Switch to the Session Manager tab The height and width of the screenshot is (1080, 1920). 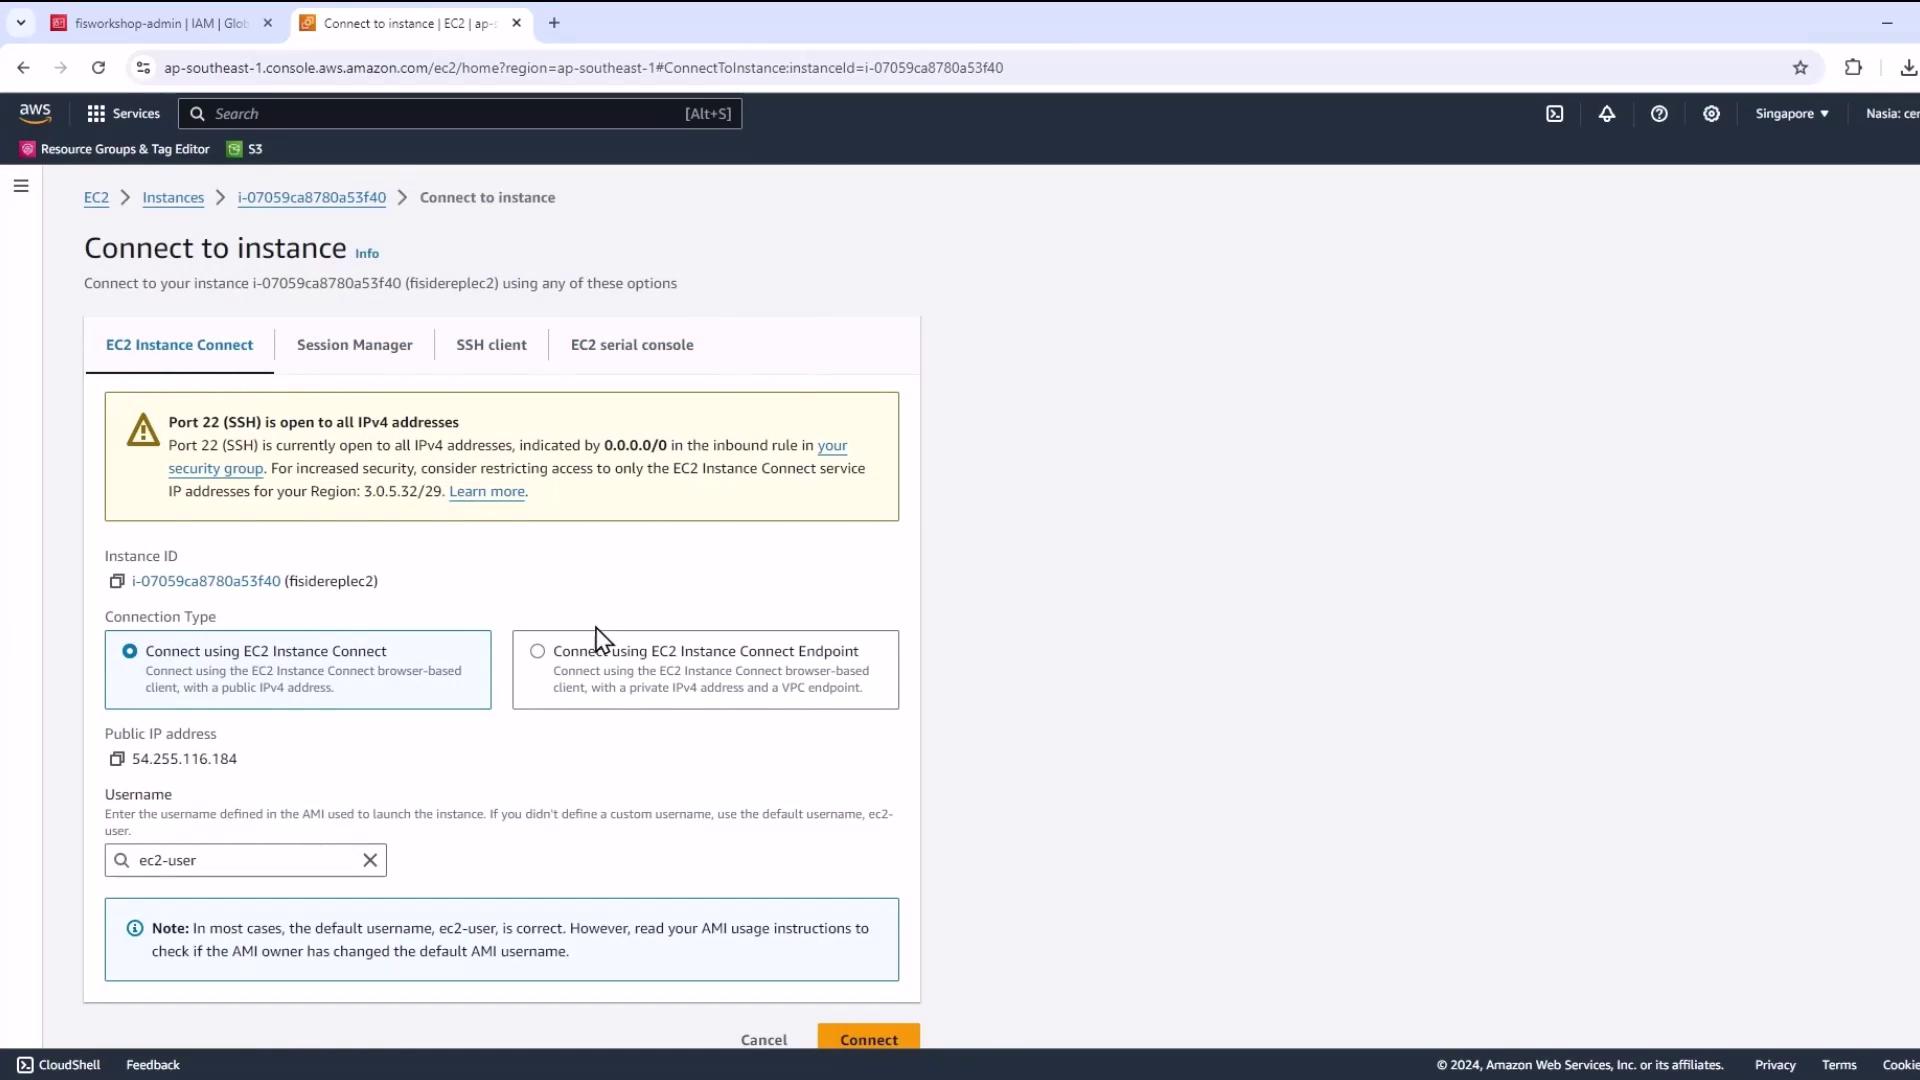coord(354,345)
